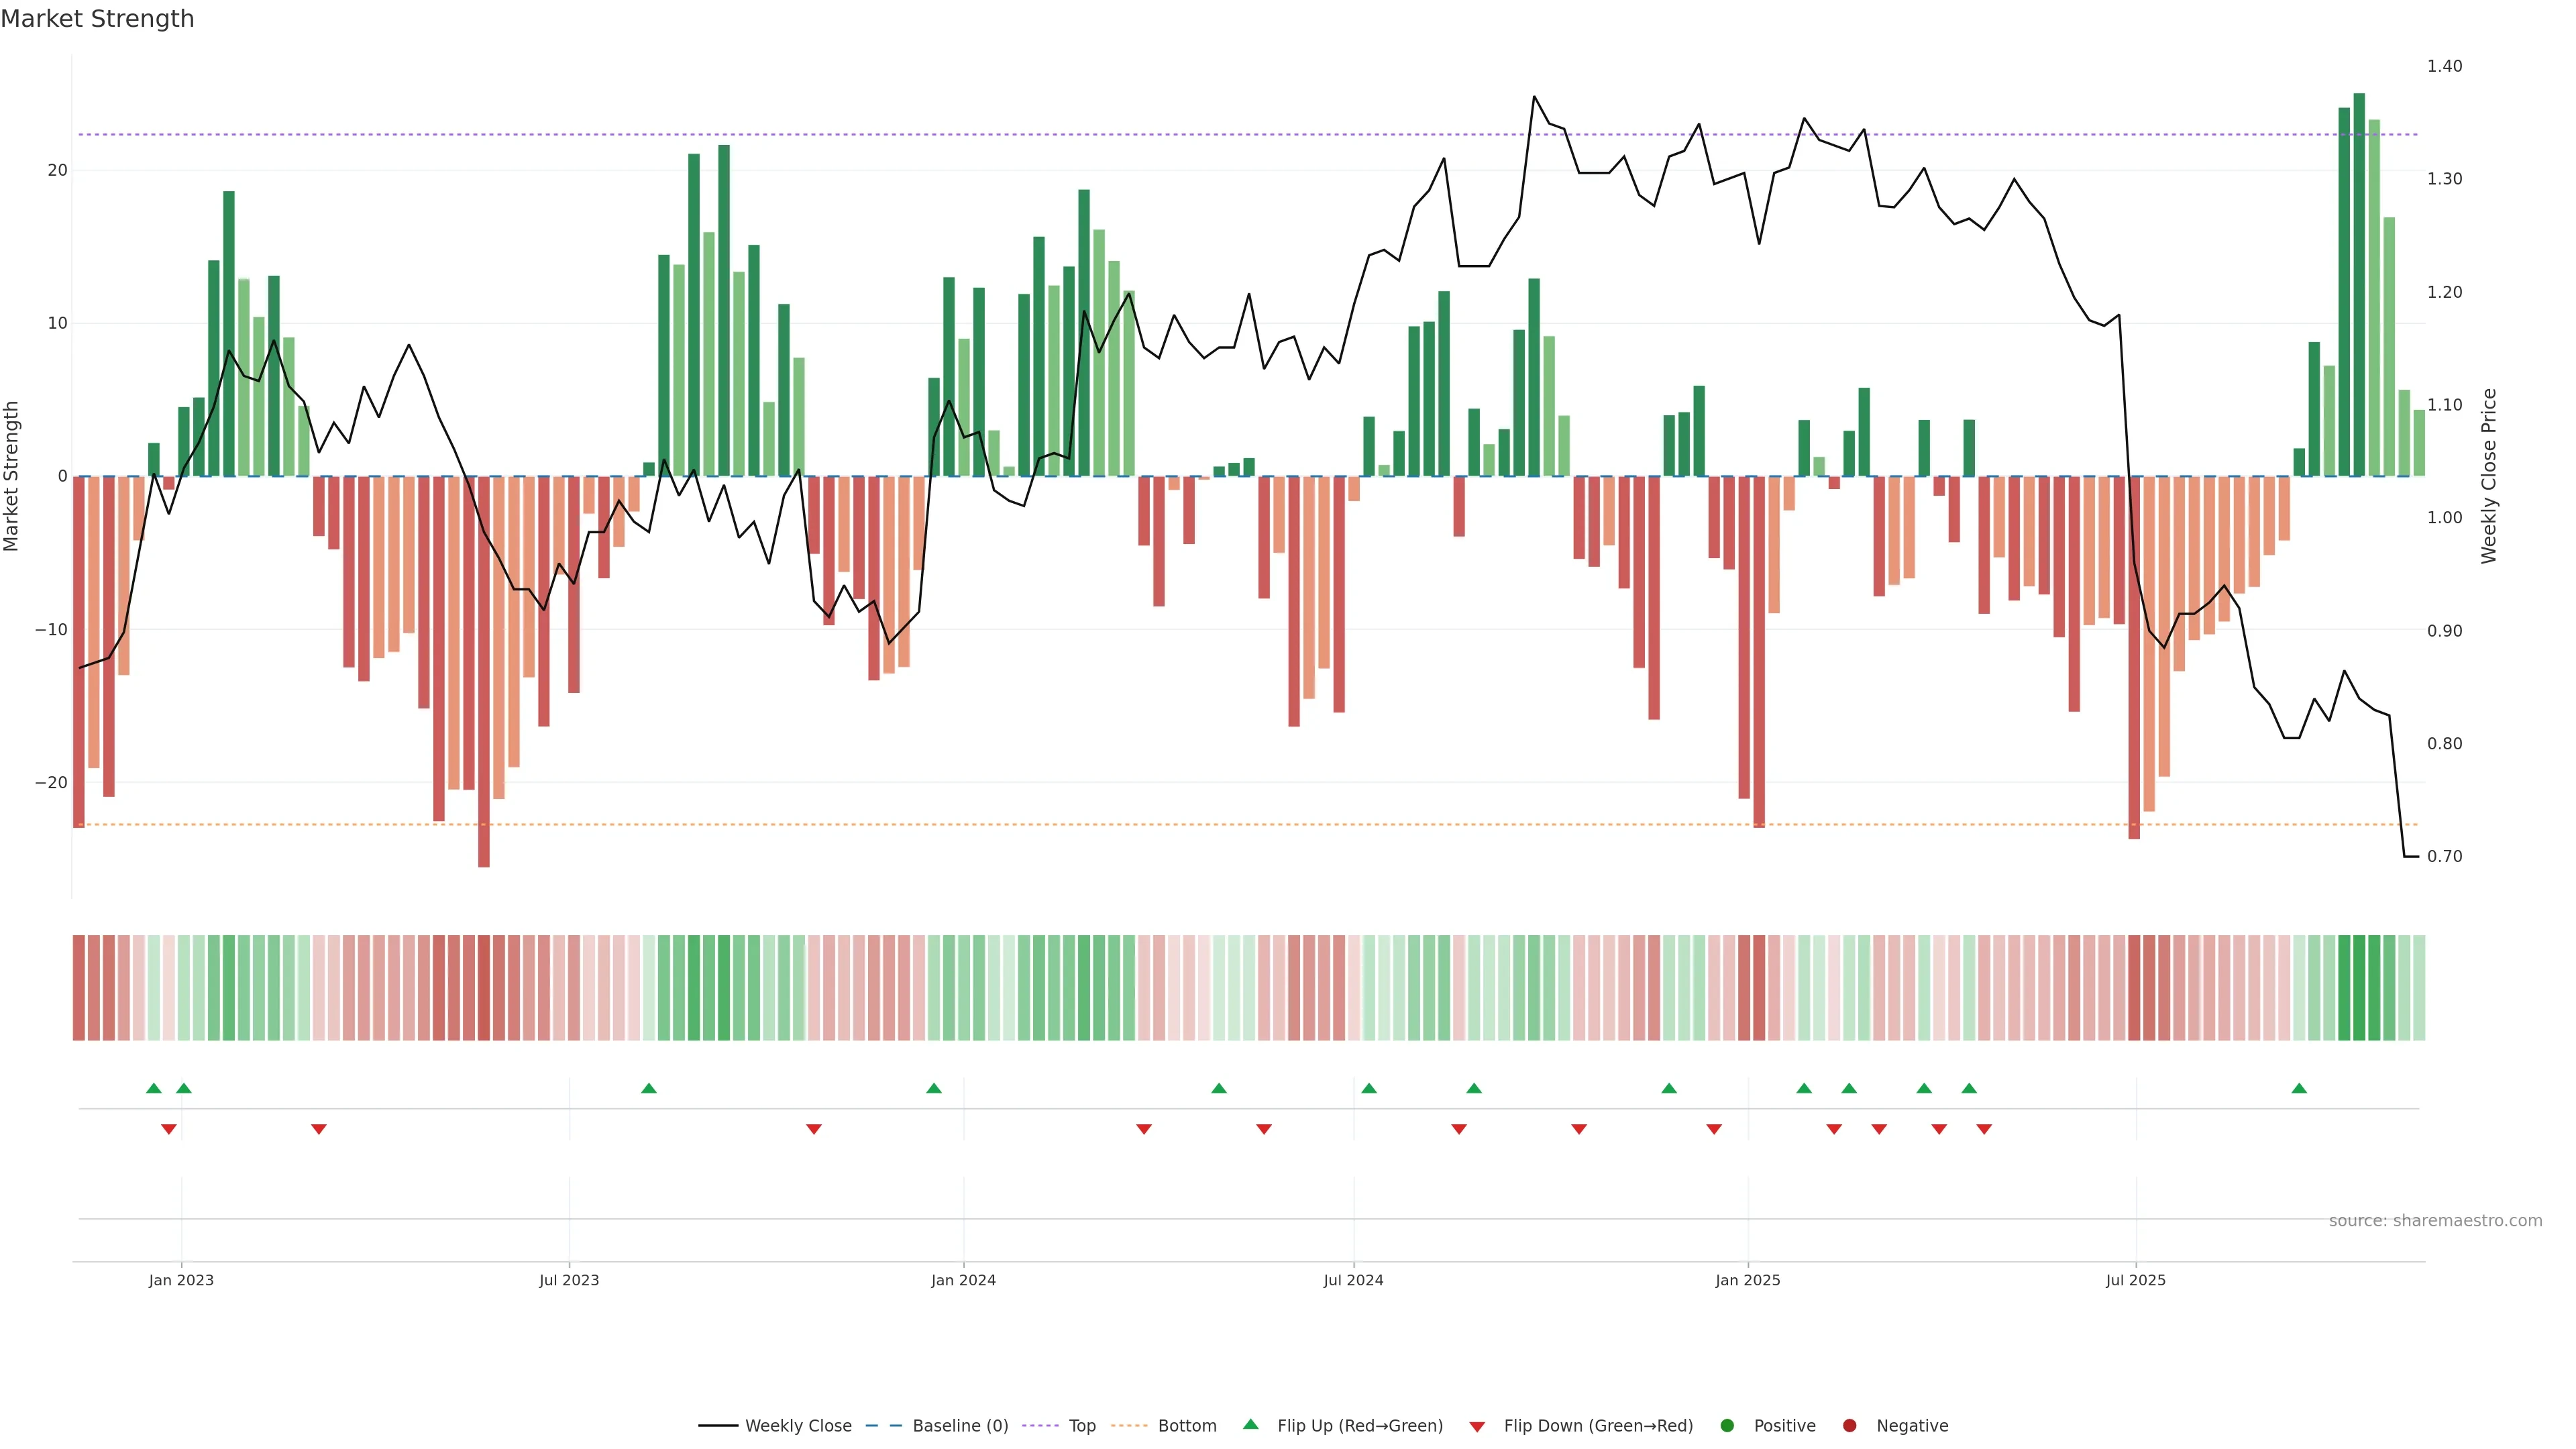The width and height of the screenshot is (2576, 1449).
Task: Click the Market Strength chart title
Action: (x=97, y=18)
